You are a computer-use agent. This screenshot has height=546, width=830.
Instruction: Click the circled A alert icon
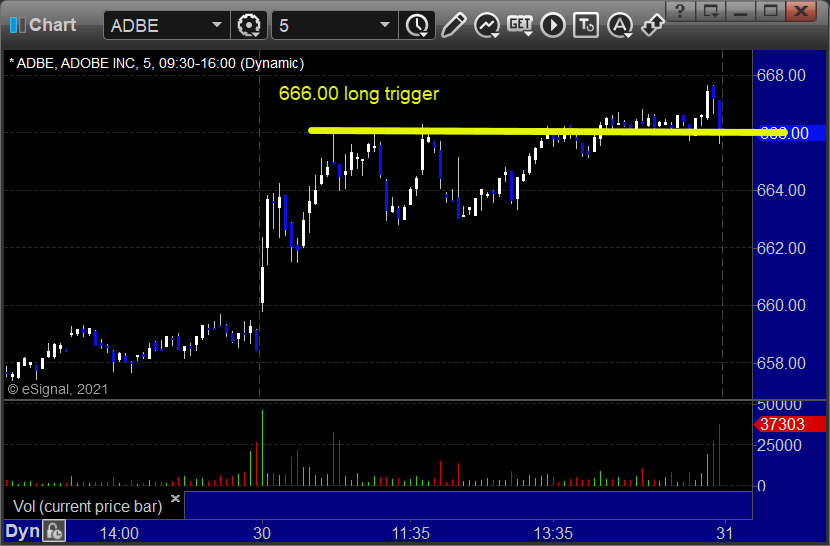[x=619, y=25]
